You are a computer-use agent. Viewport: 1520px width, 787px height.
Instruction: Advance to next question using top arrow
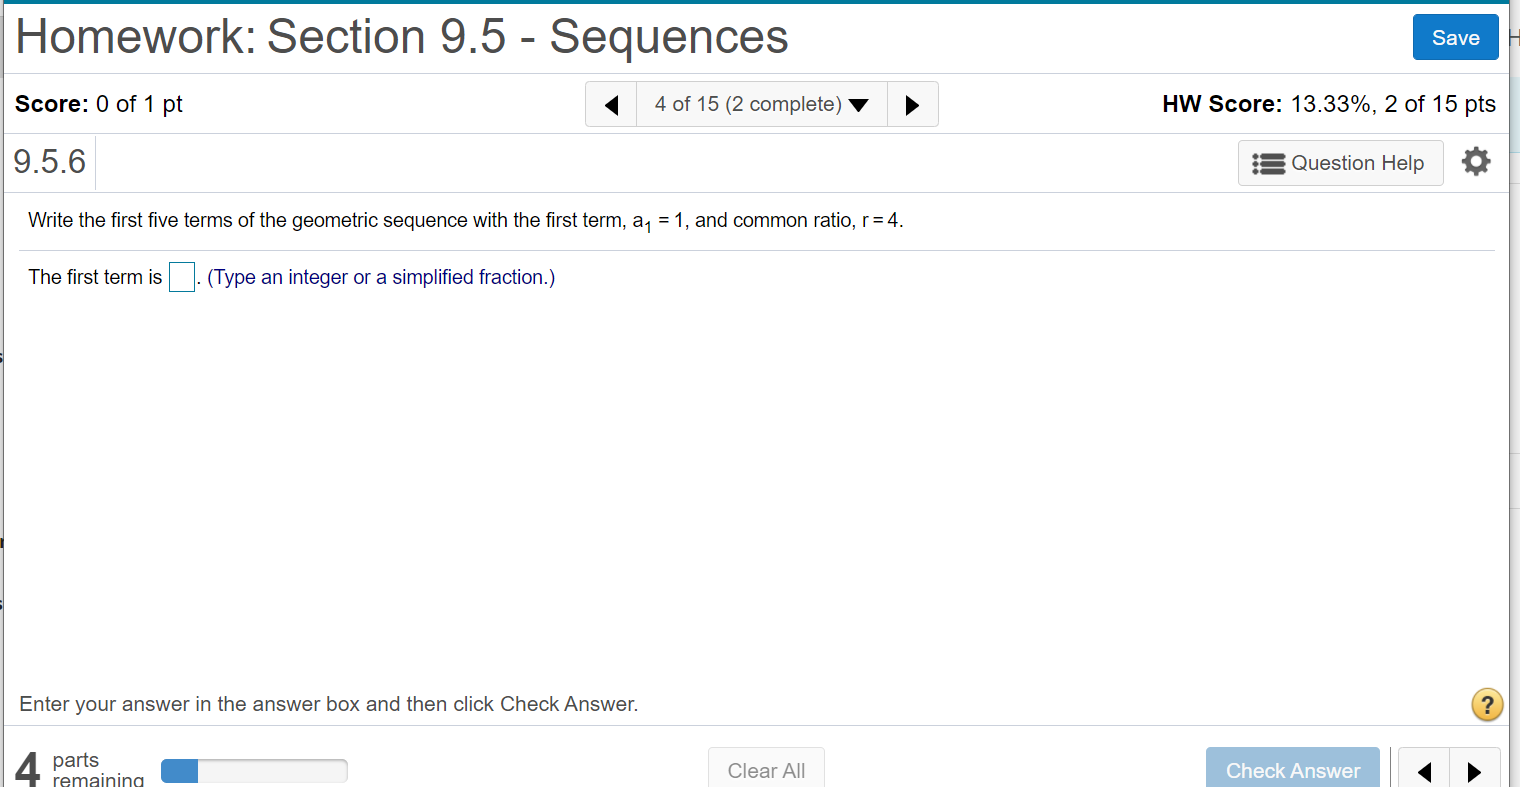tap(912, 105)
